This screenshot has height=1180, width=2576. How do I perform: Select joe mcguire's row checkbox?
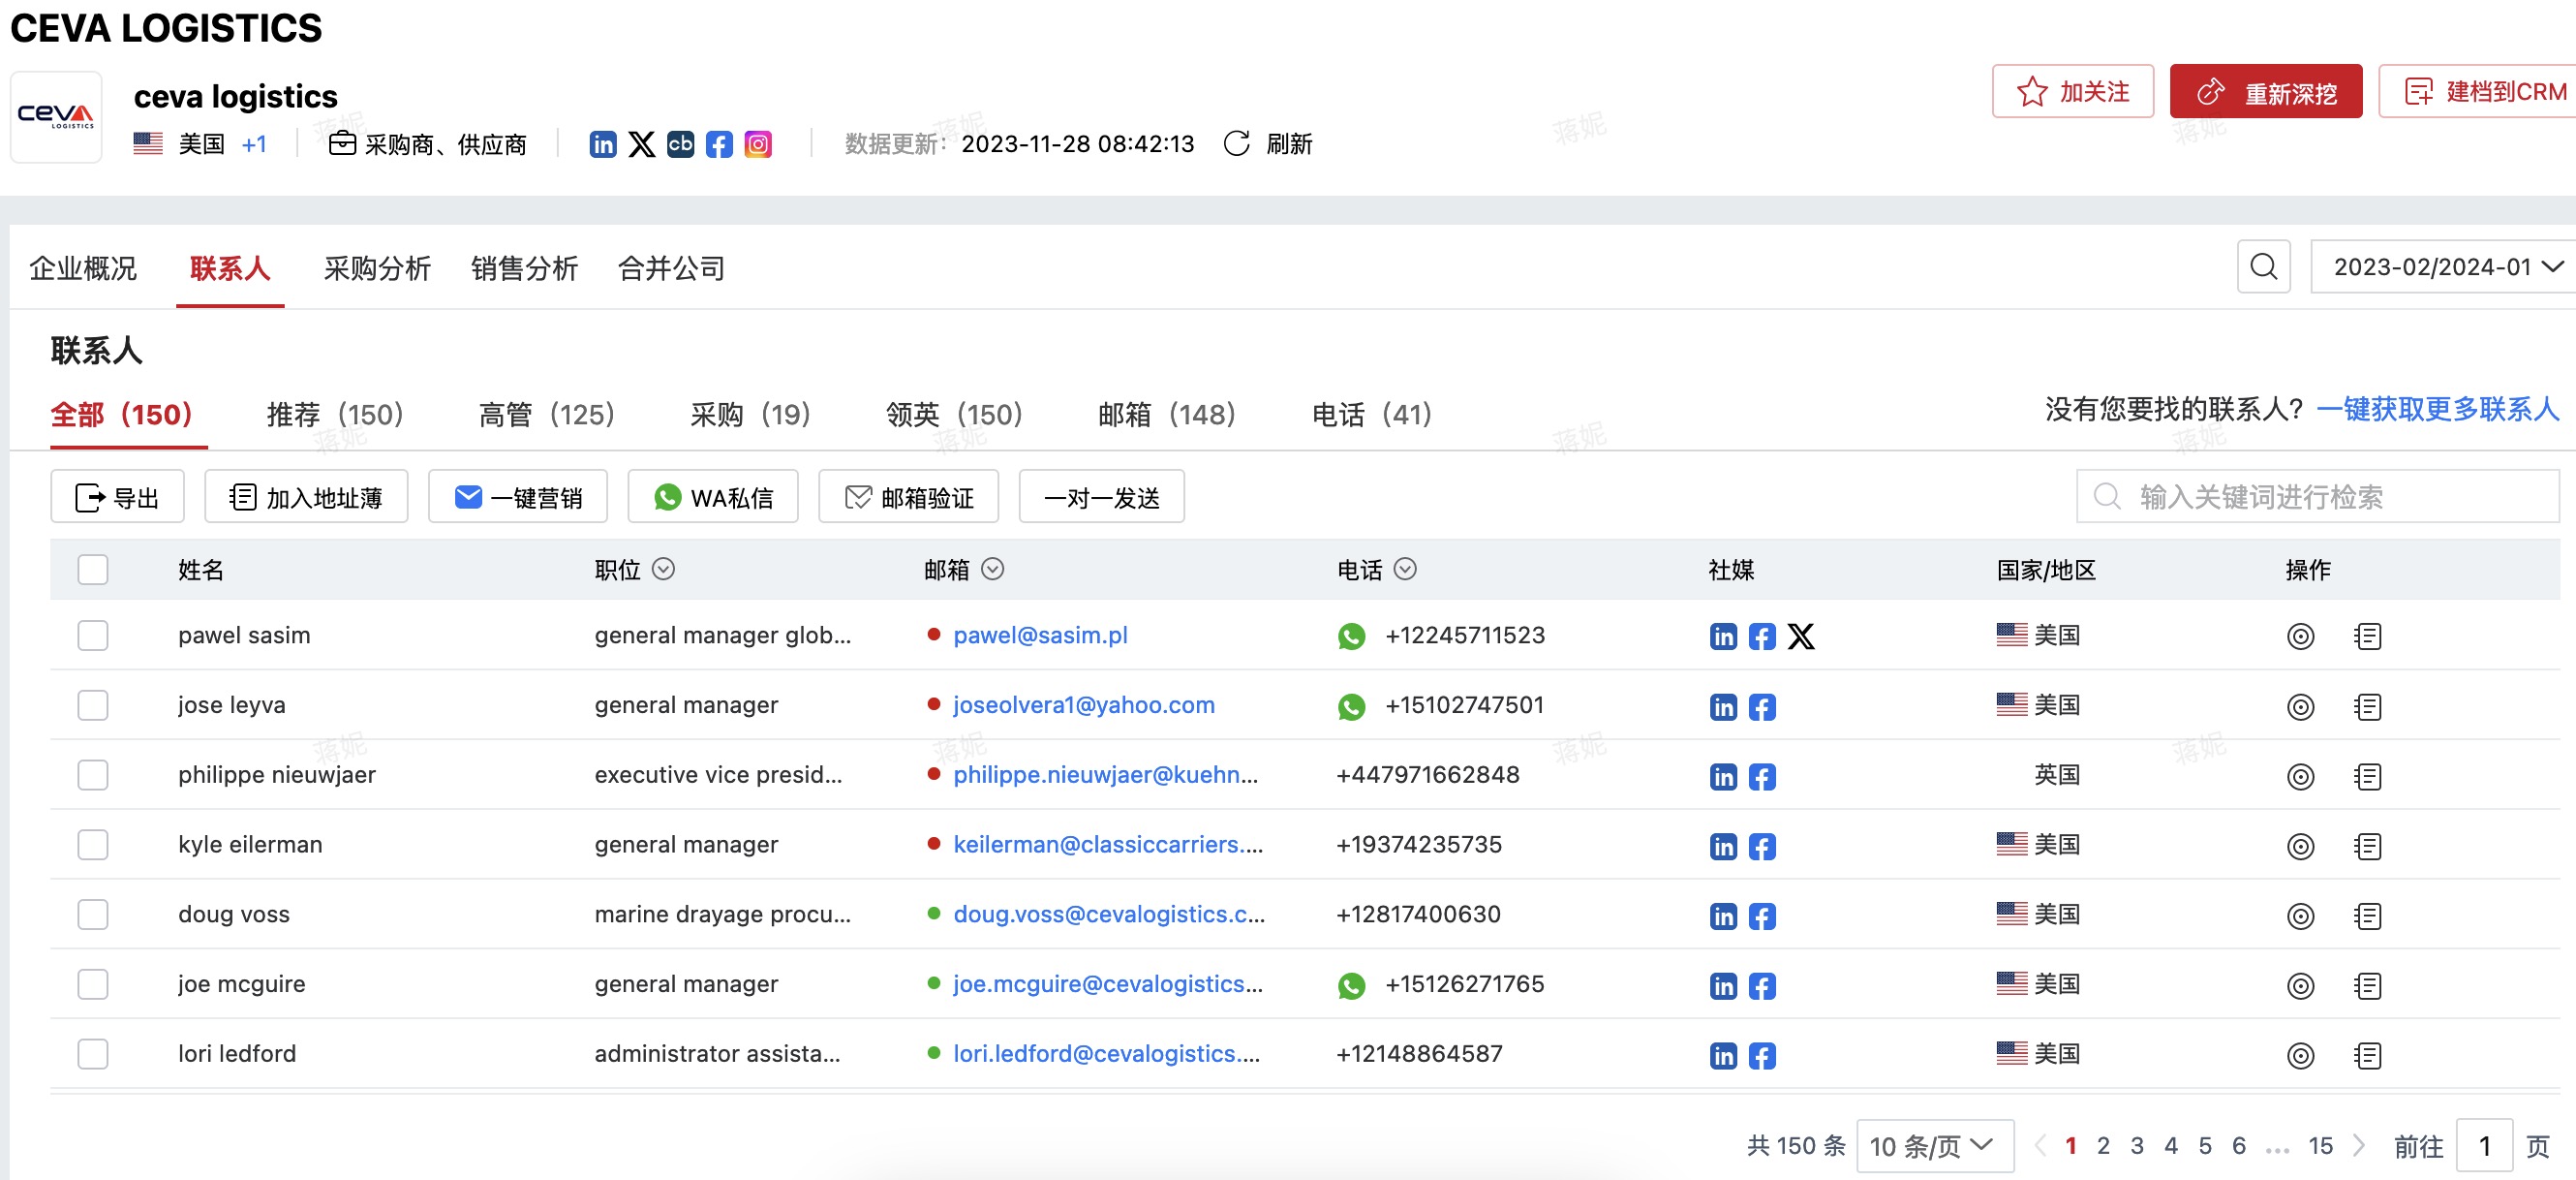pos(93,984)
